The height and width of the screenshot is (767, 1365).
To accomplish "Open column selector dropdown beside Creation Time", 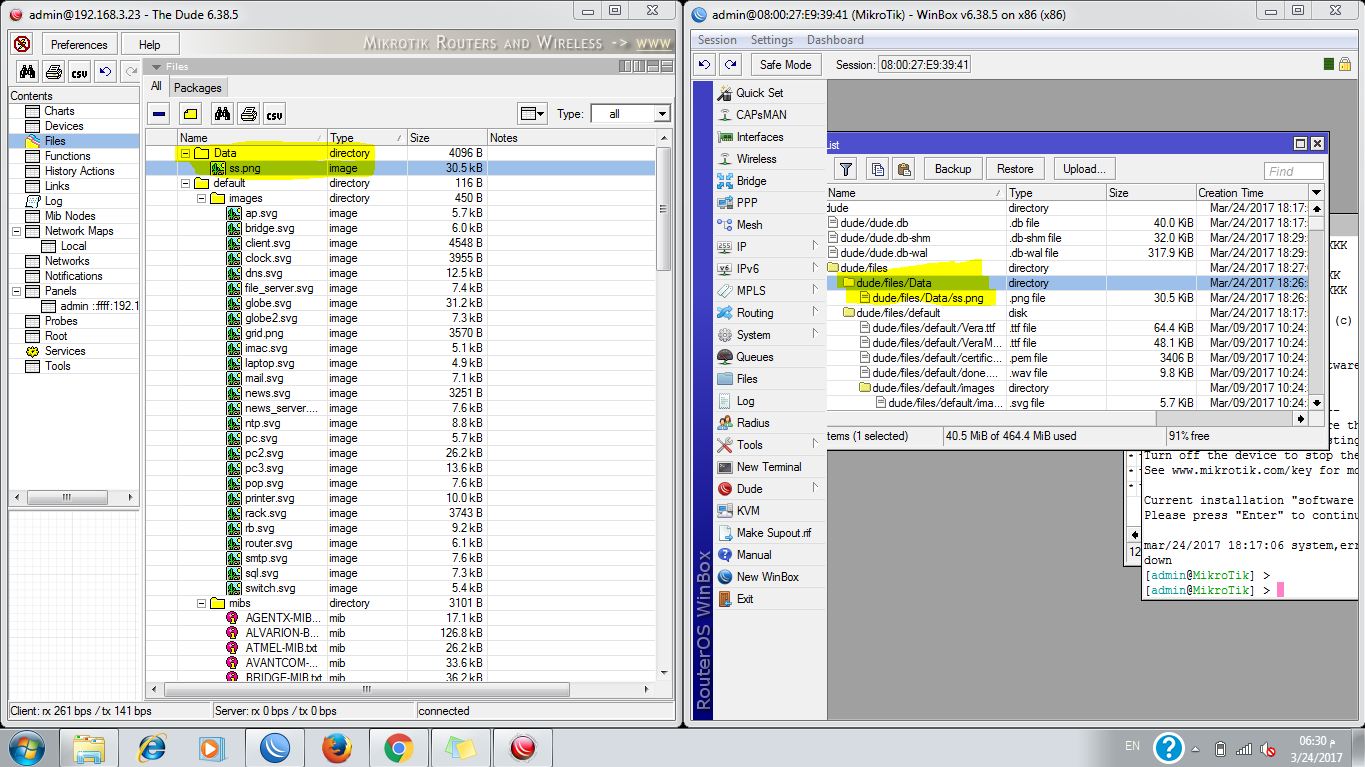I will point(1316,192).
